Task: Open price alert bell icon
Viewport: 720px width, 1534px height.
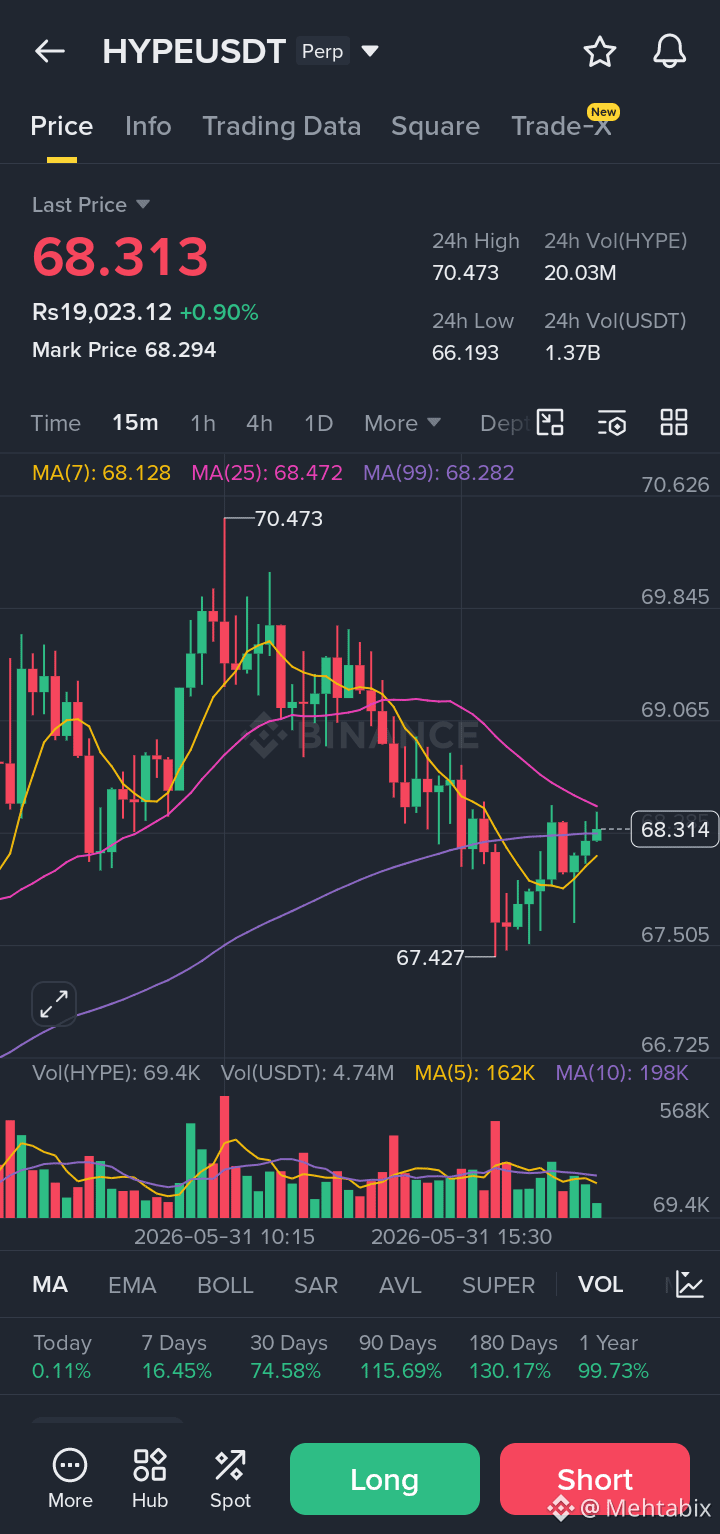Action: pyautogui.click(x=669, y=51)
